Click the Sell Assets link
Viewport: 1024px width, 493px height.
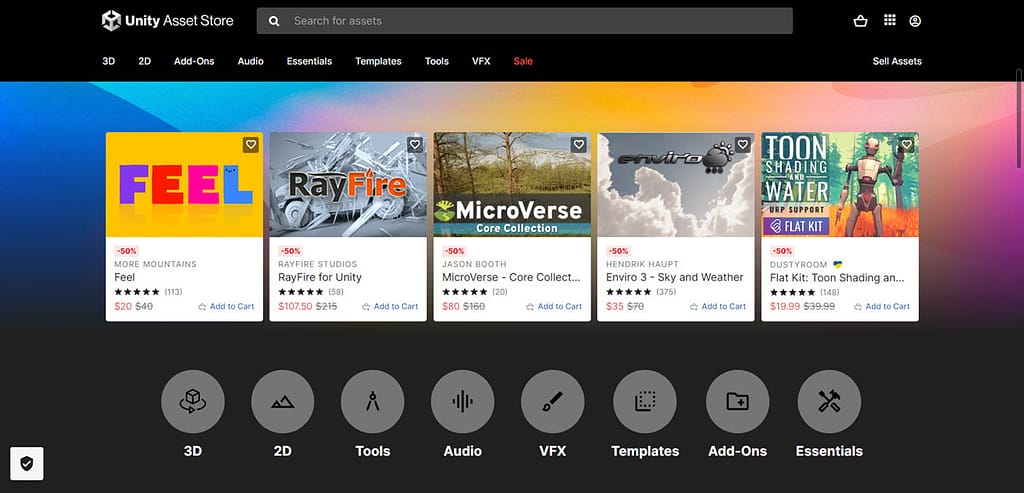[x=897, y=61]
